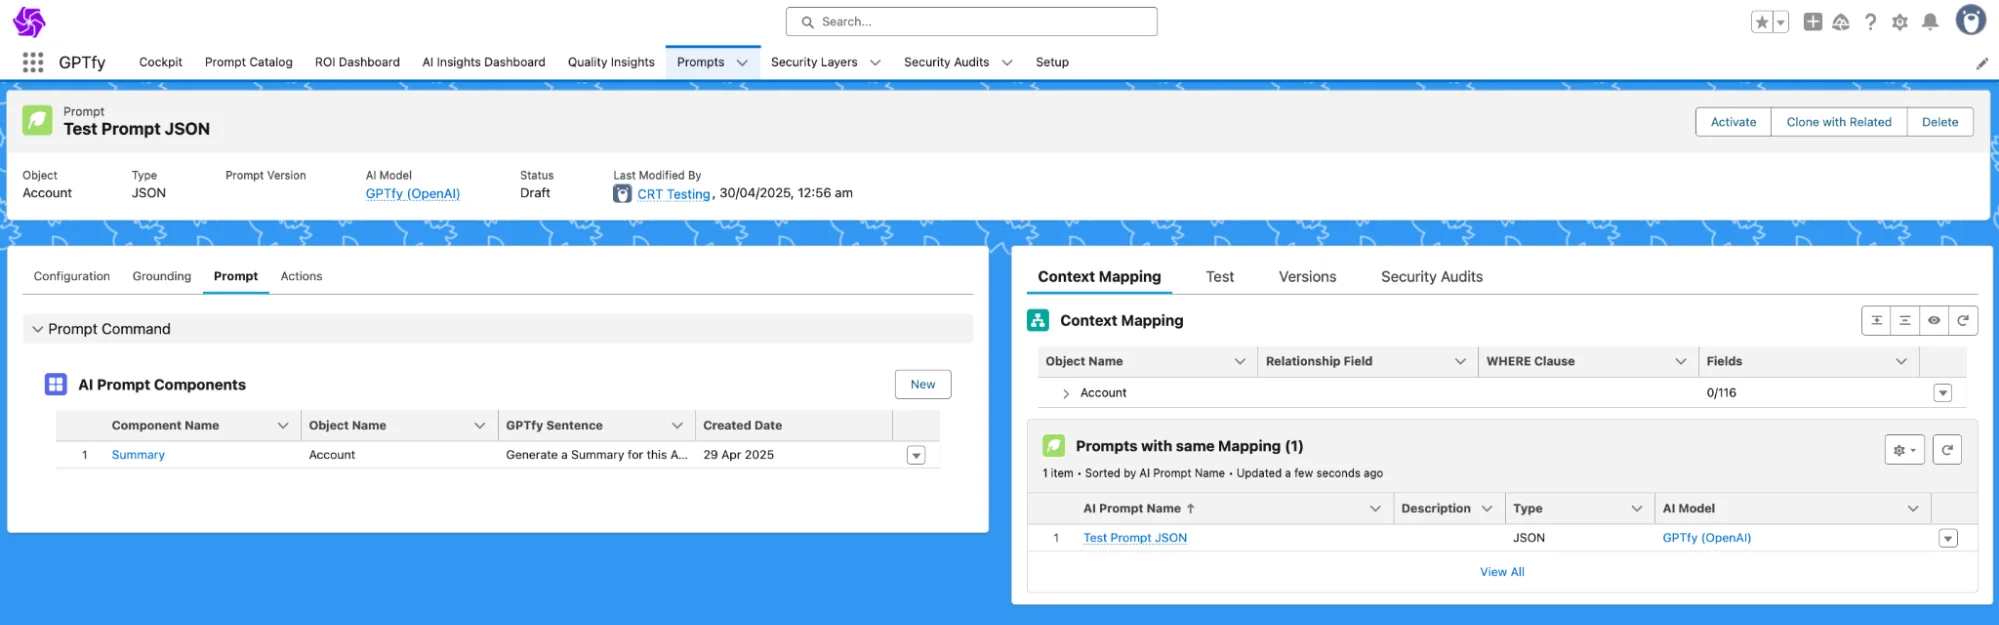Open the Prompts tab dropdown chevron
Viewport: 1999px width, 625px height.
point(742,63)
